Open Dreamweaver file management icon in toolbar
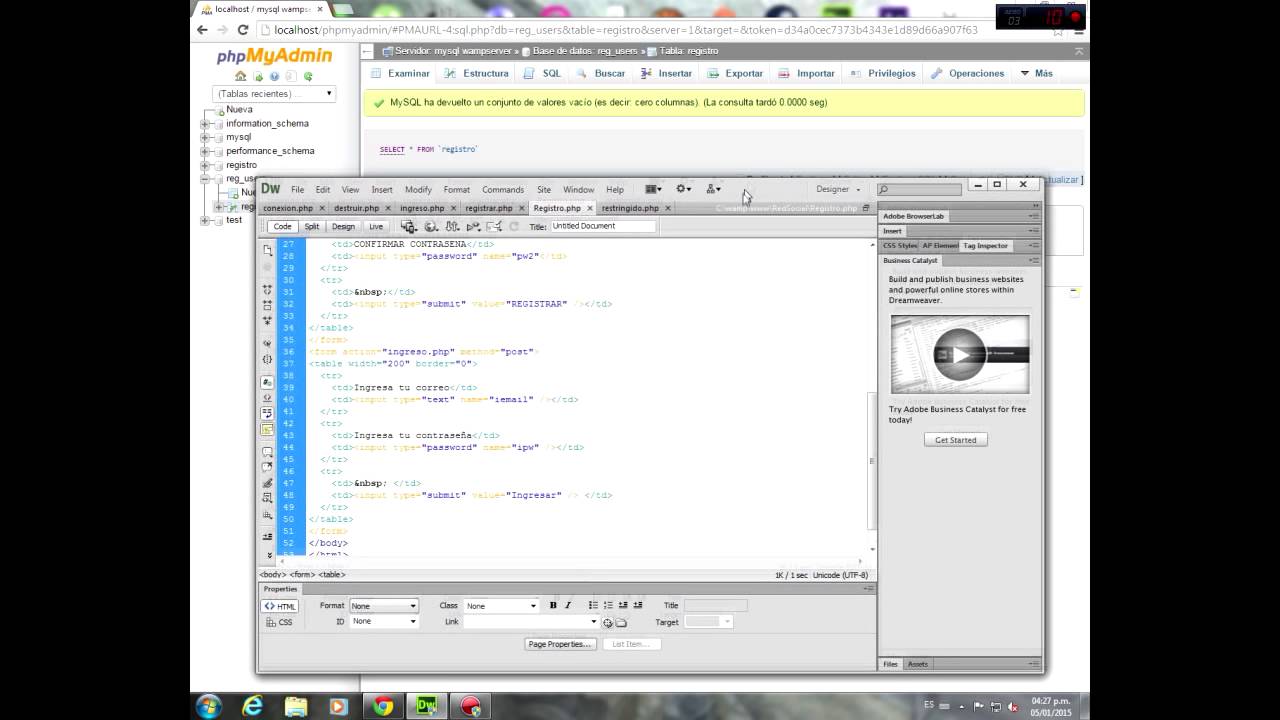This screenshot has height=720, width=1280. pyautogui.click(x=453, y=226)
